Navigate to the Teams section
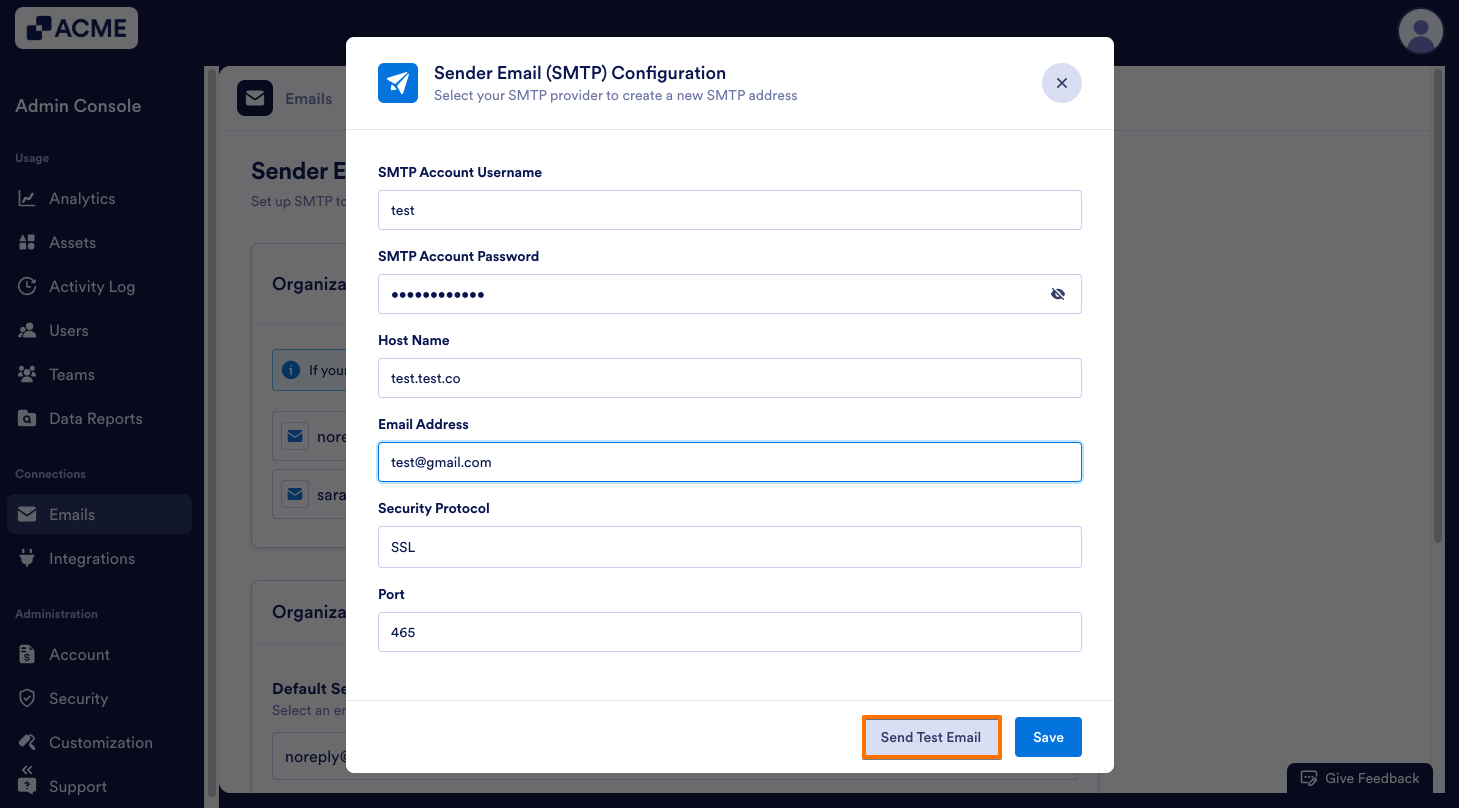 pyautogui.click(x=70, y=374)
